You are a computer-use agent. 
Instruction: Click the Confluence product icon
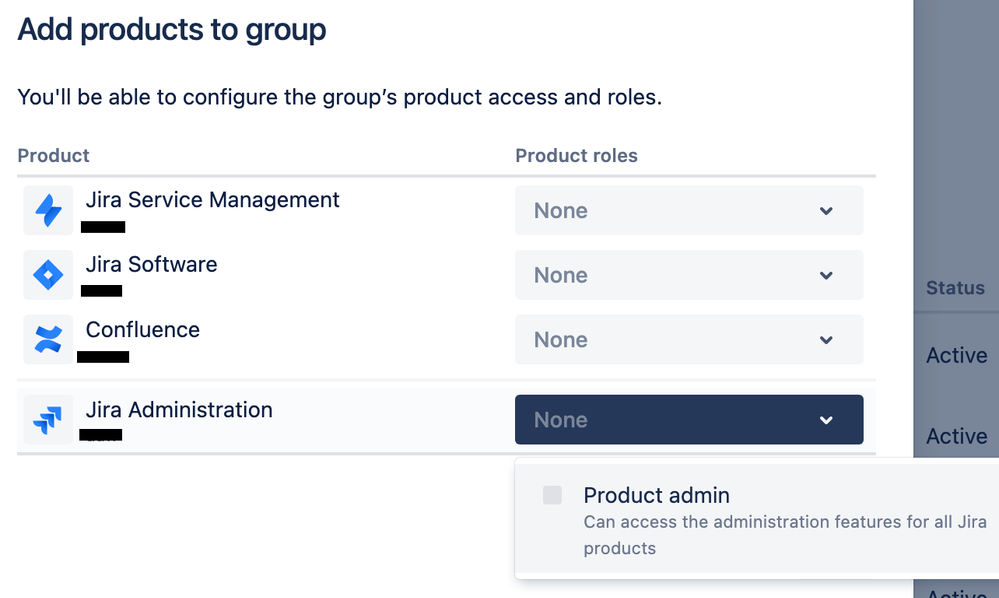48,340
